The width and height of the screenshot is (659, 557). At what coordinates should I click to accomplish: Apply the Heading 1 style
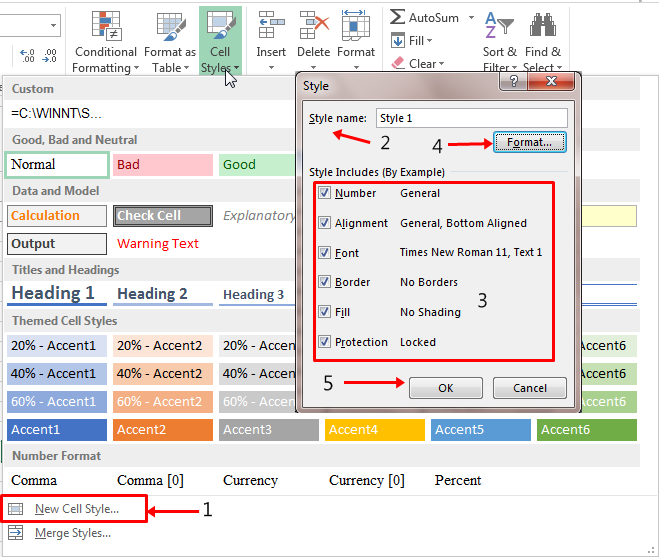[57, 293]
